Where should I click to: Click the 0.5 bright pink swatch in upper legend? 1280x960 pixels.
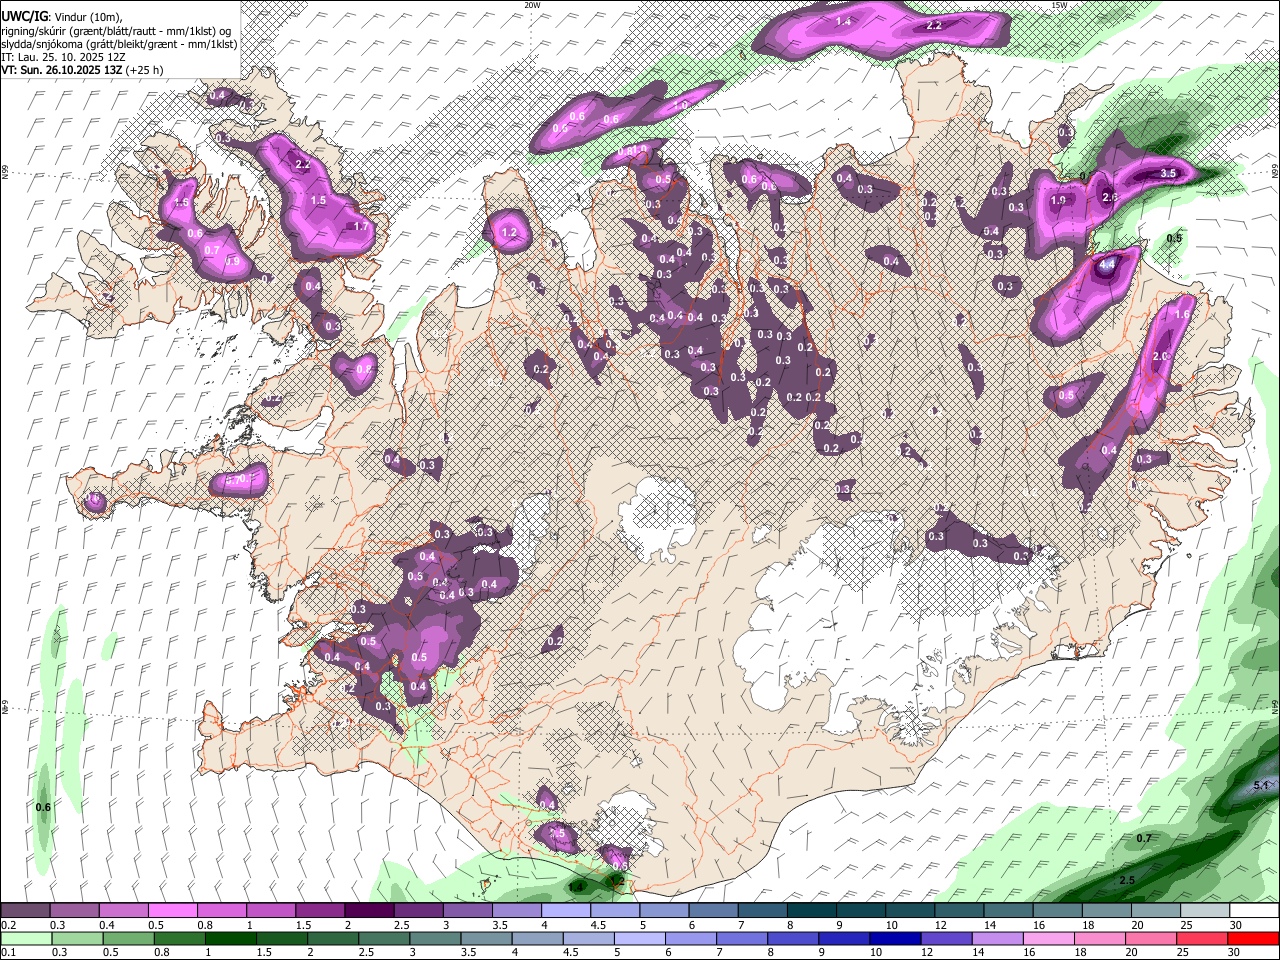click(x=173, y=911)
